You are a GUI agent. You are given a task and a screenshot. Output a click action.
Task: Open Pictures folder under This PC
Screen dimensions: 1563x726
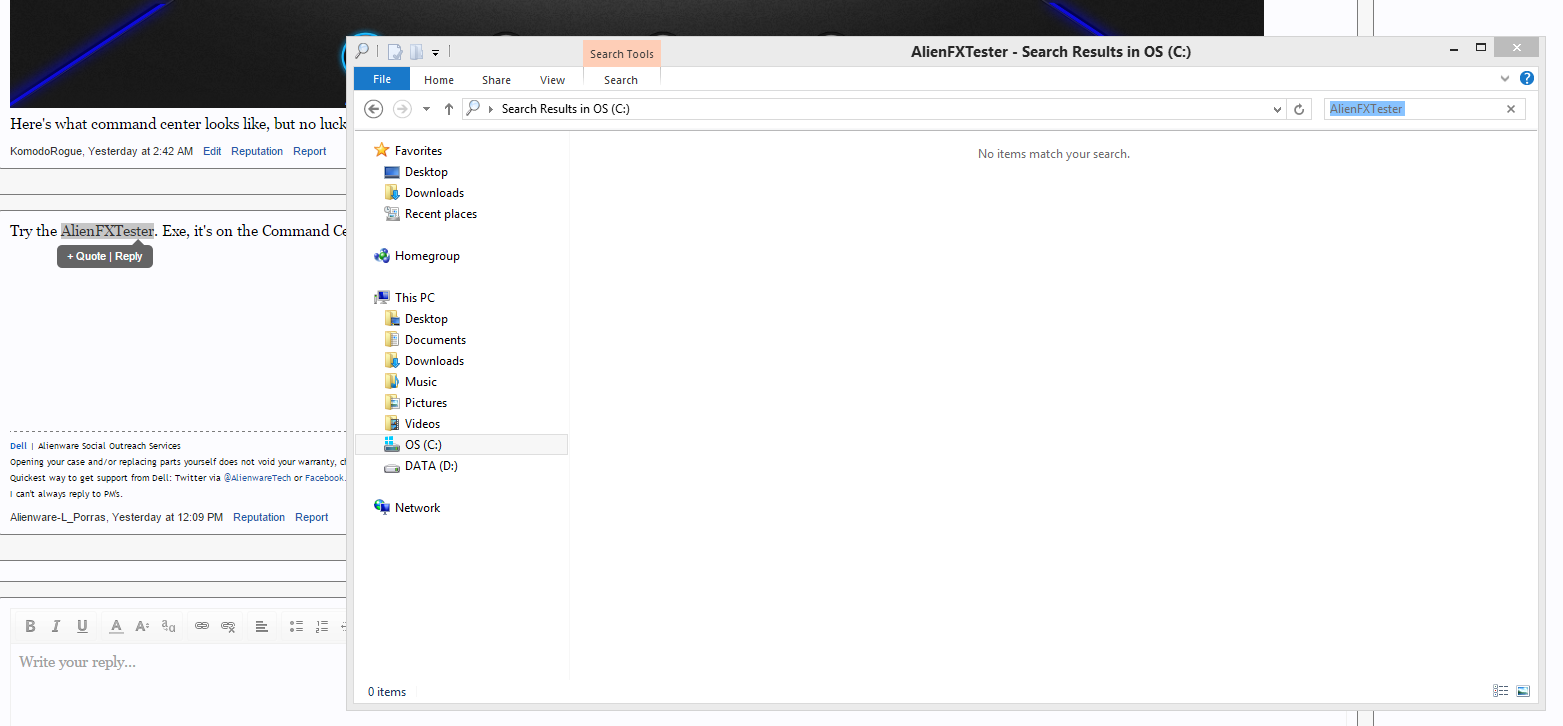point(426,403)
